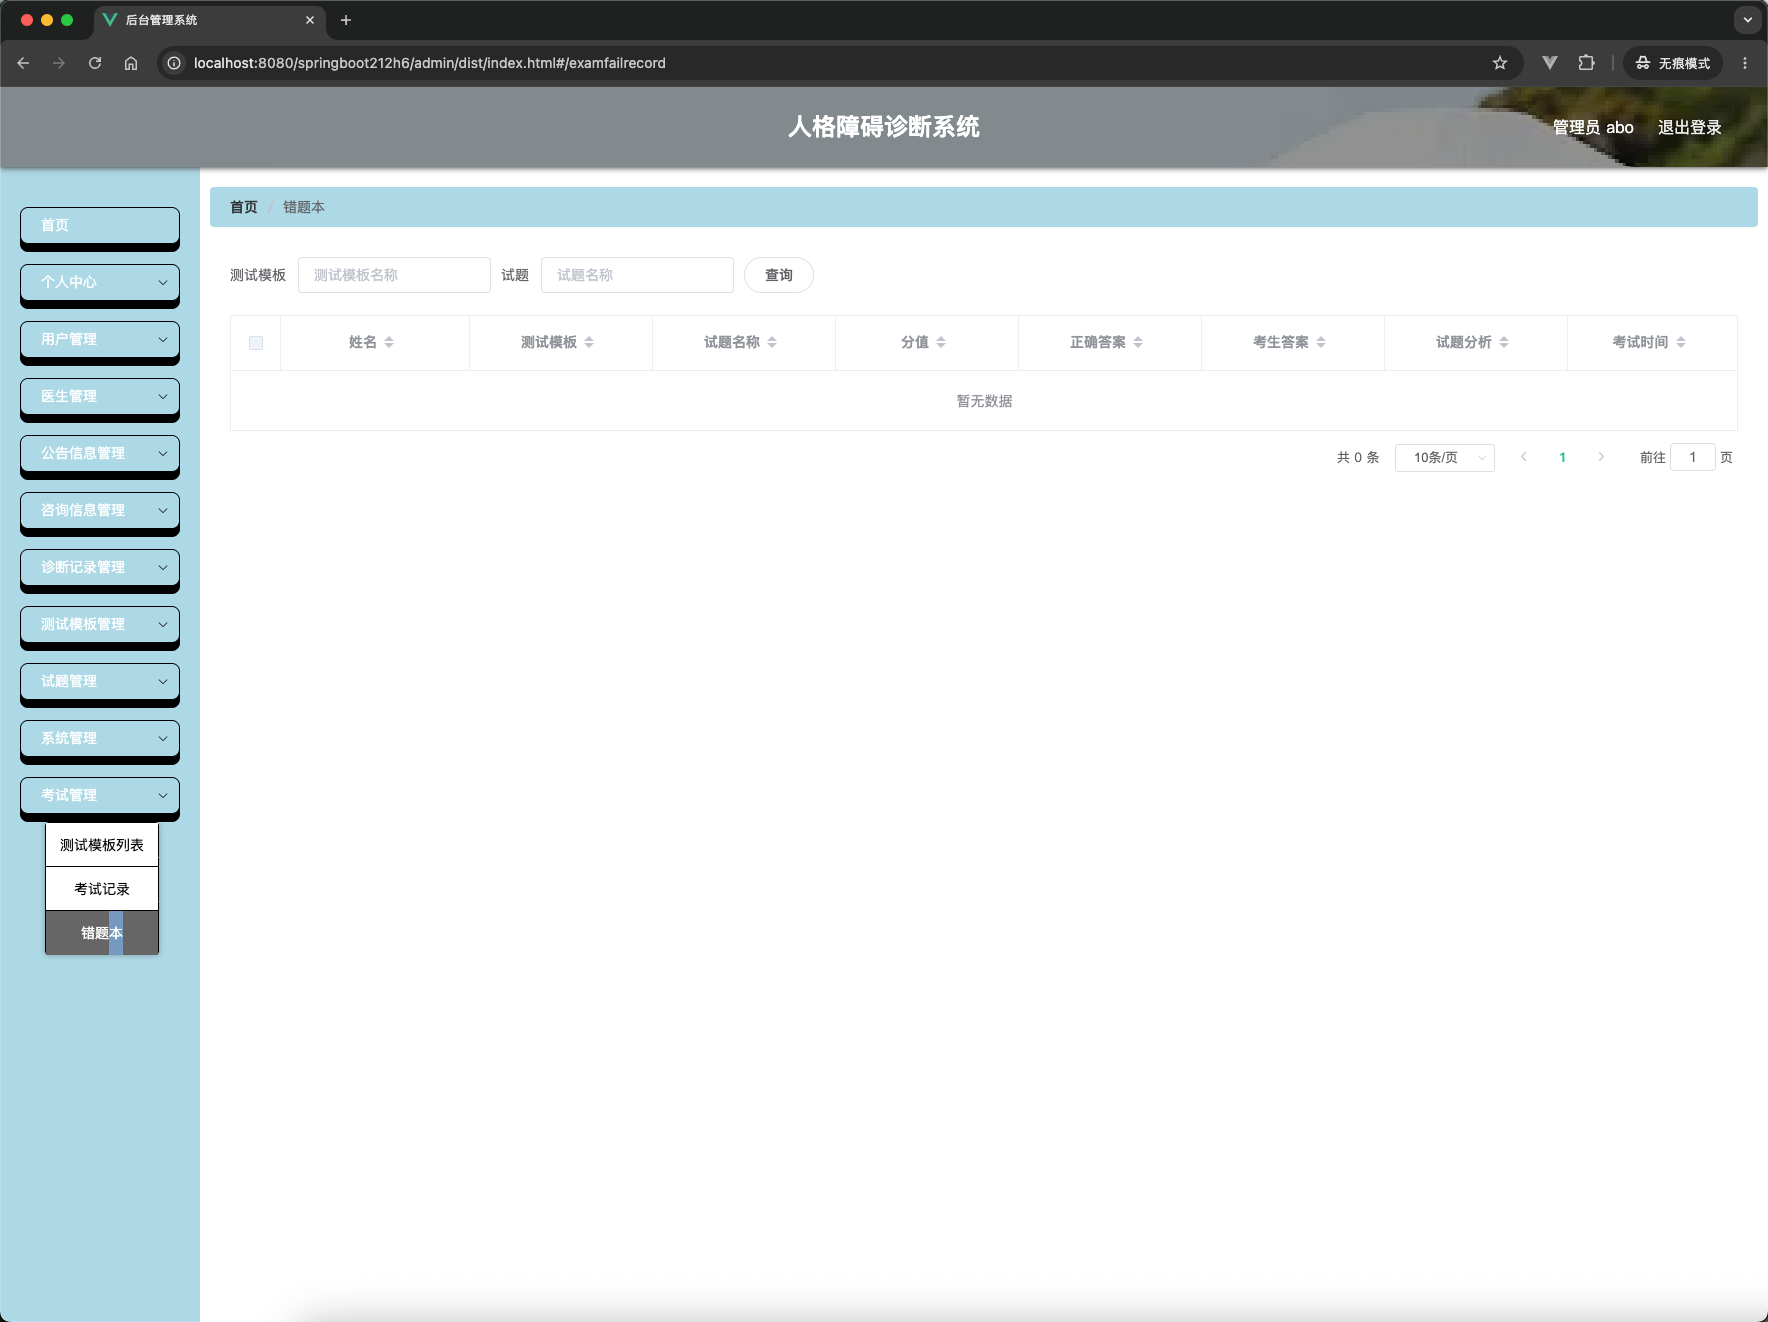Click the 错题本 breadcrumb text
1768x1322 pixels.
pos(304,207)
